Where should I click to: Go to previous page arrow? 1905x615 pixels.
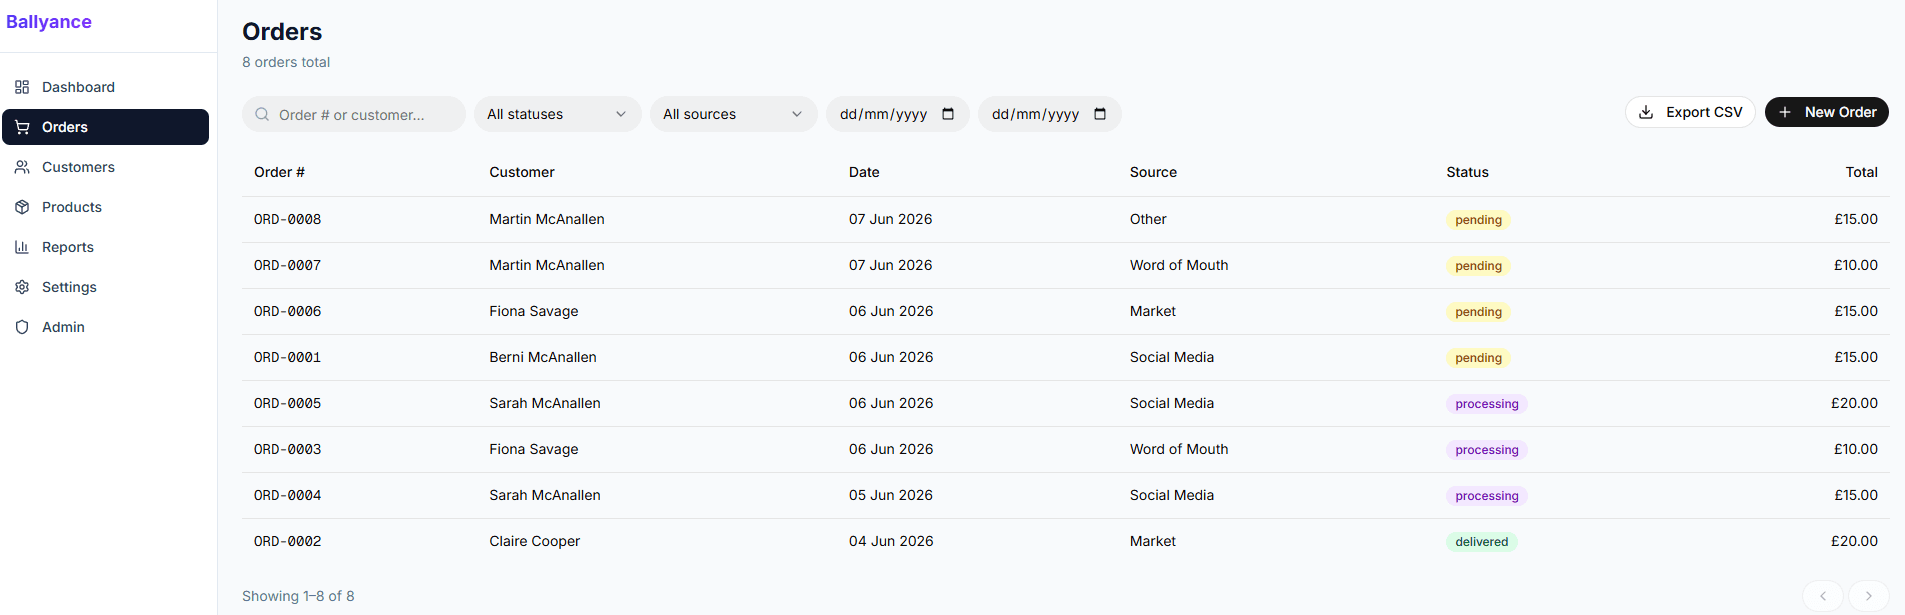[1823, 596]
